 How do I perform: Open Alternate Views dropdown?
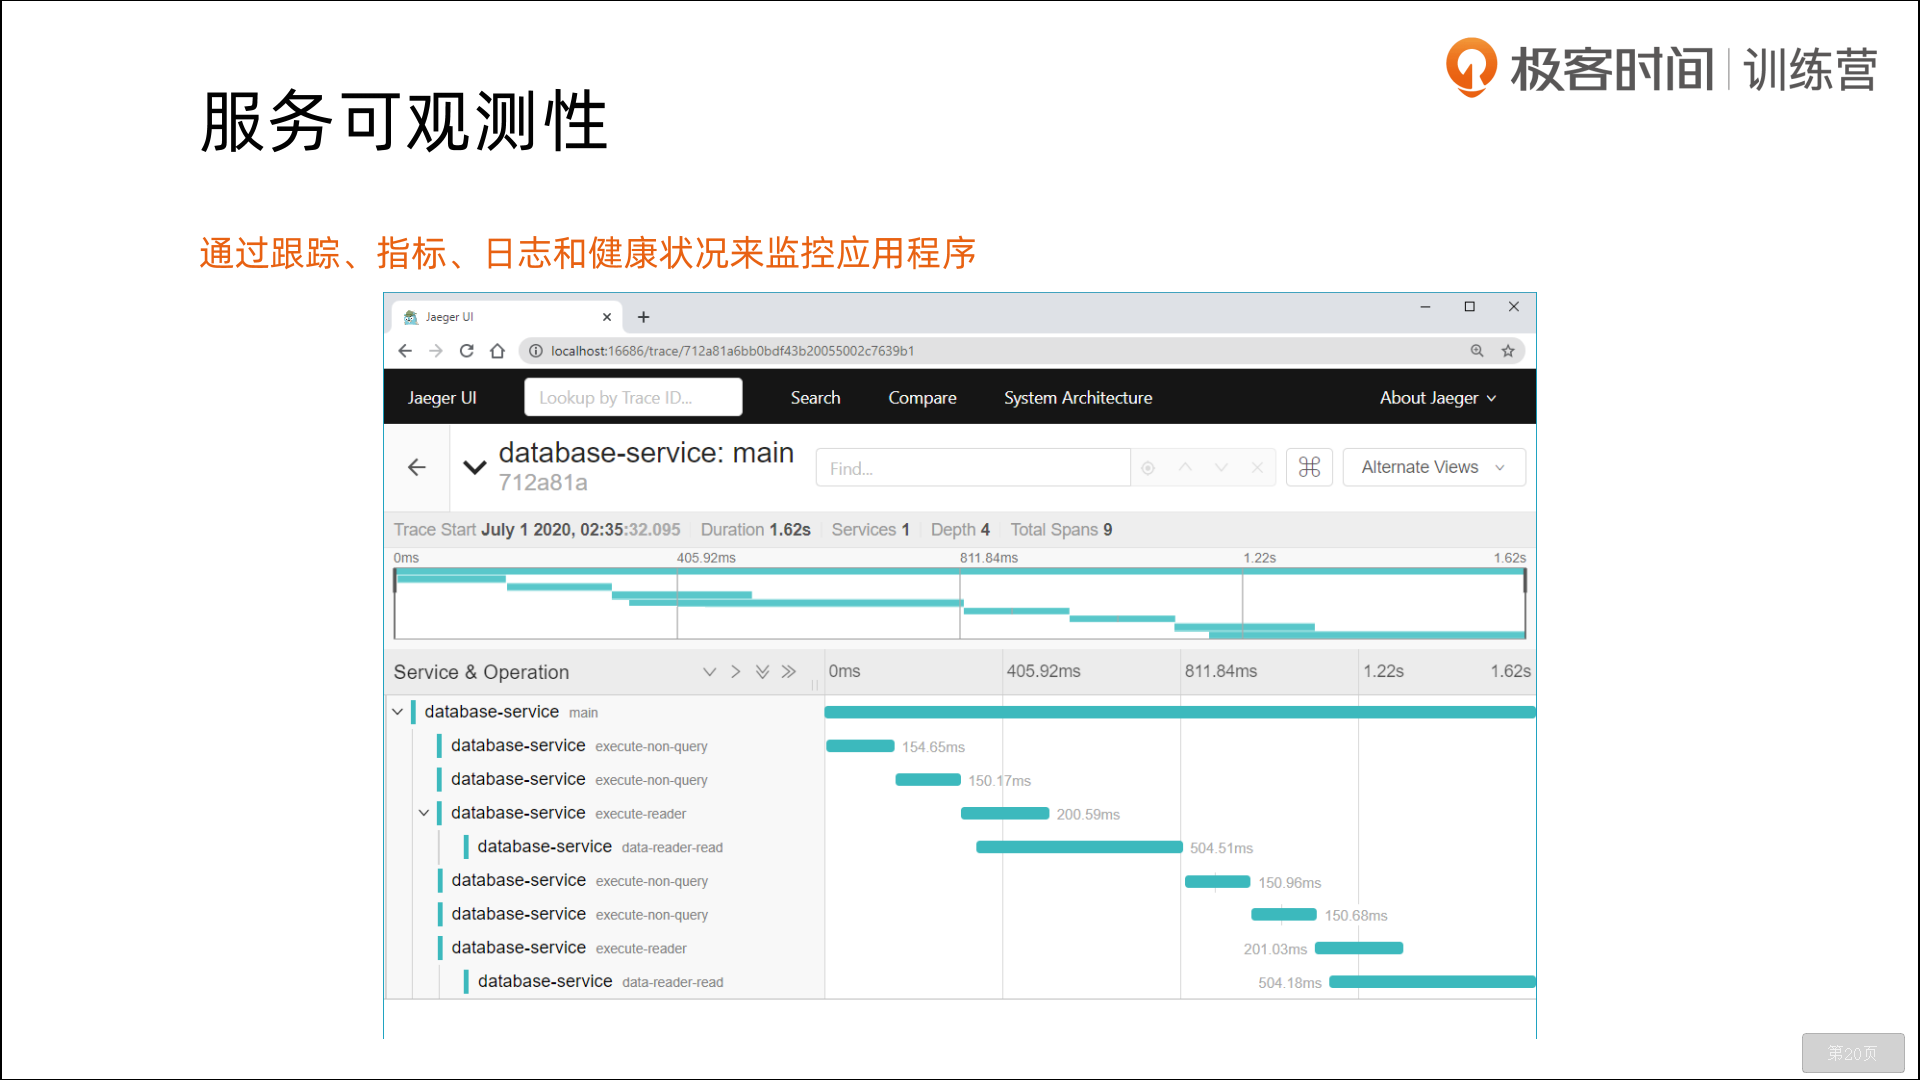tap(1434, 467)
